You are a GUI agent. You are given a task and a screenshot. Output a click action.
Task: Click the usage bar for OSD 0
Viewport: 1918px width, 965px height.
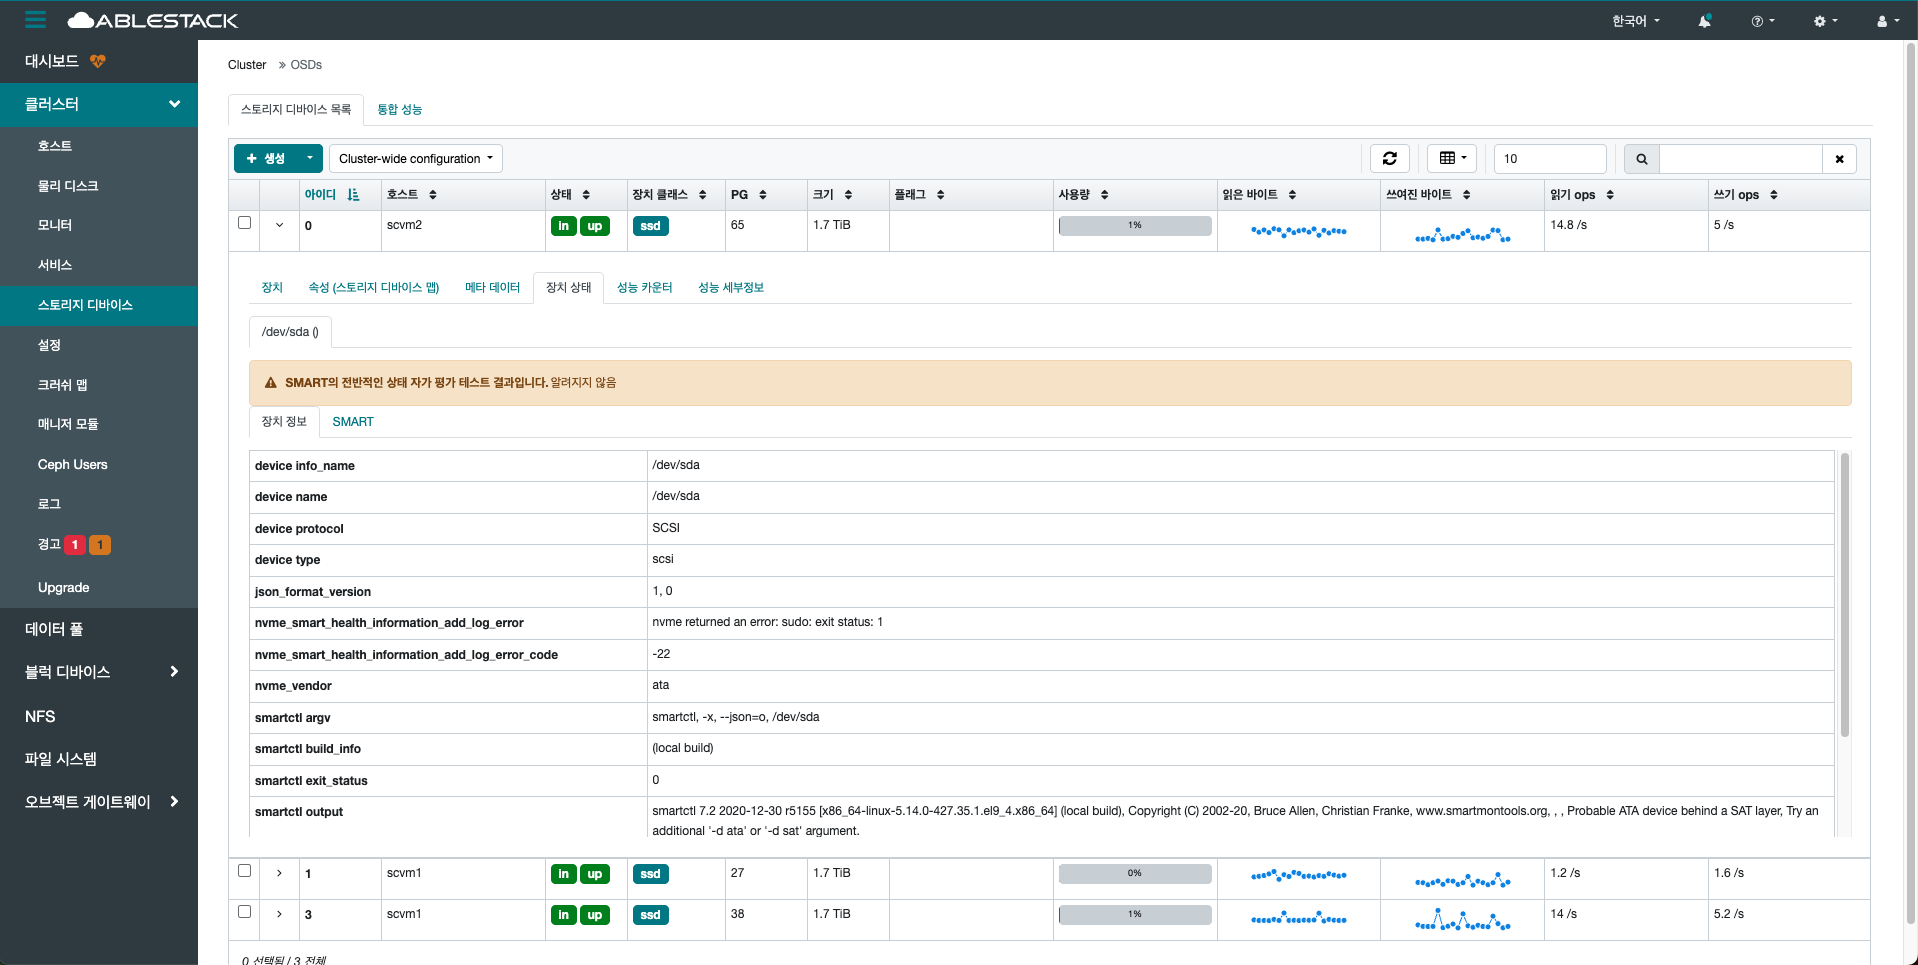[x=1134, y=226]
